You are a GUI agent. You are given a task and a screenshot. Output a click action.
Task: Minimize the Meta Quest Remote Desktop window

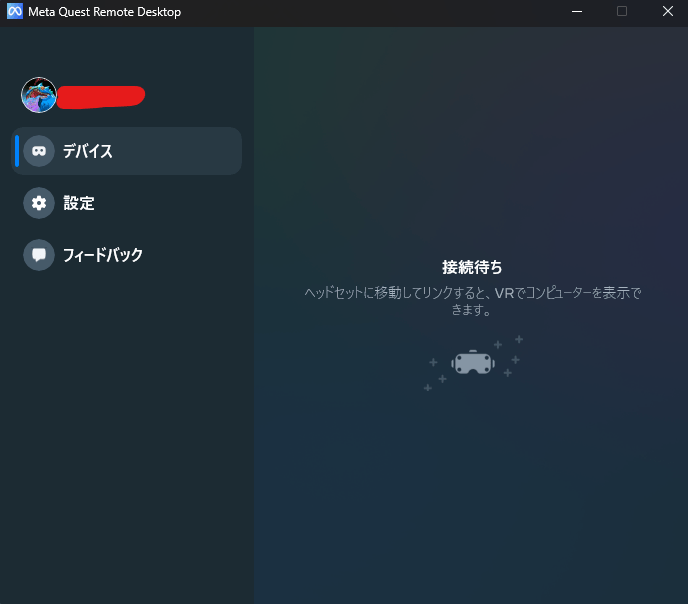(577, 11)
